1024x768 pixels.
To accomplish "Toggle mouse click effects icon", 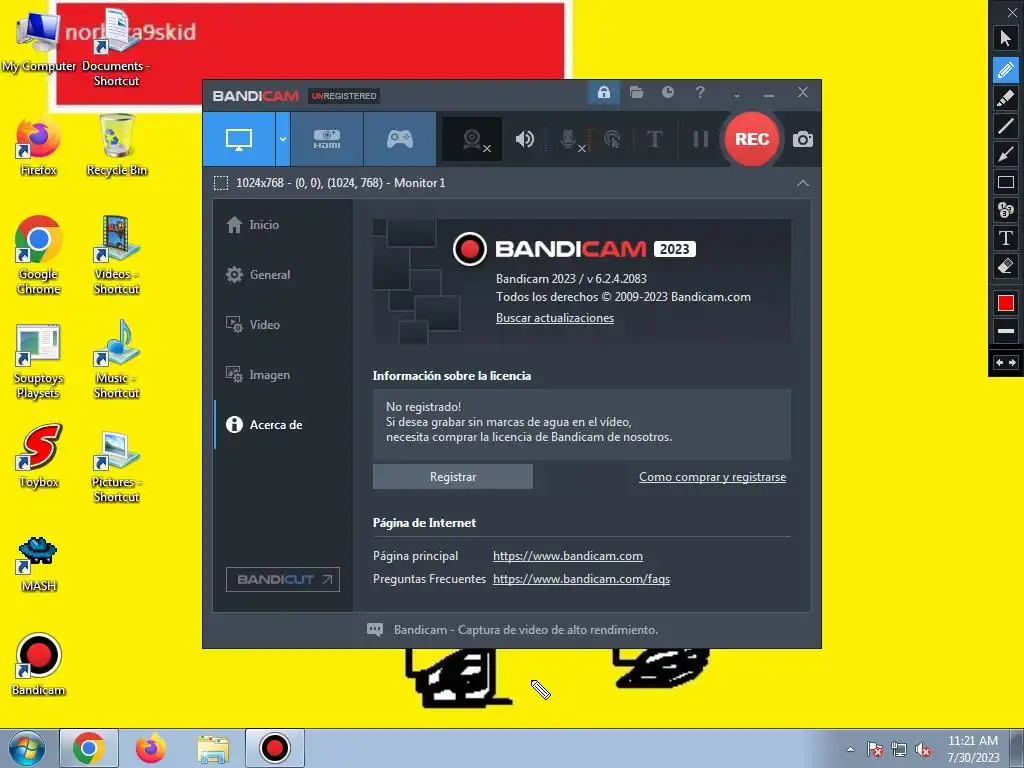I will [x=612, y=139].
